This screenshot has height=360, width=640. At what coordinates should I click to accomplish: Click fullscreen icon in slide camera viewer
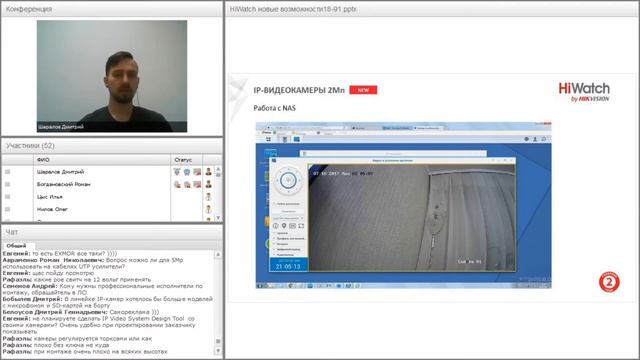301,226
